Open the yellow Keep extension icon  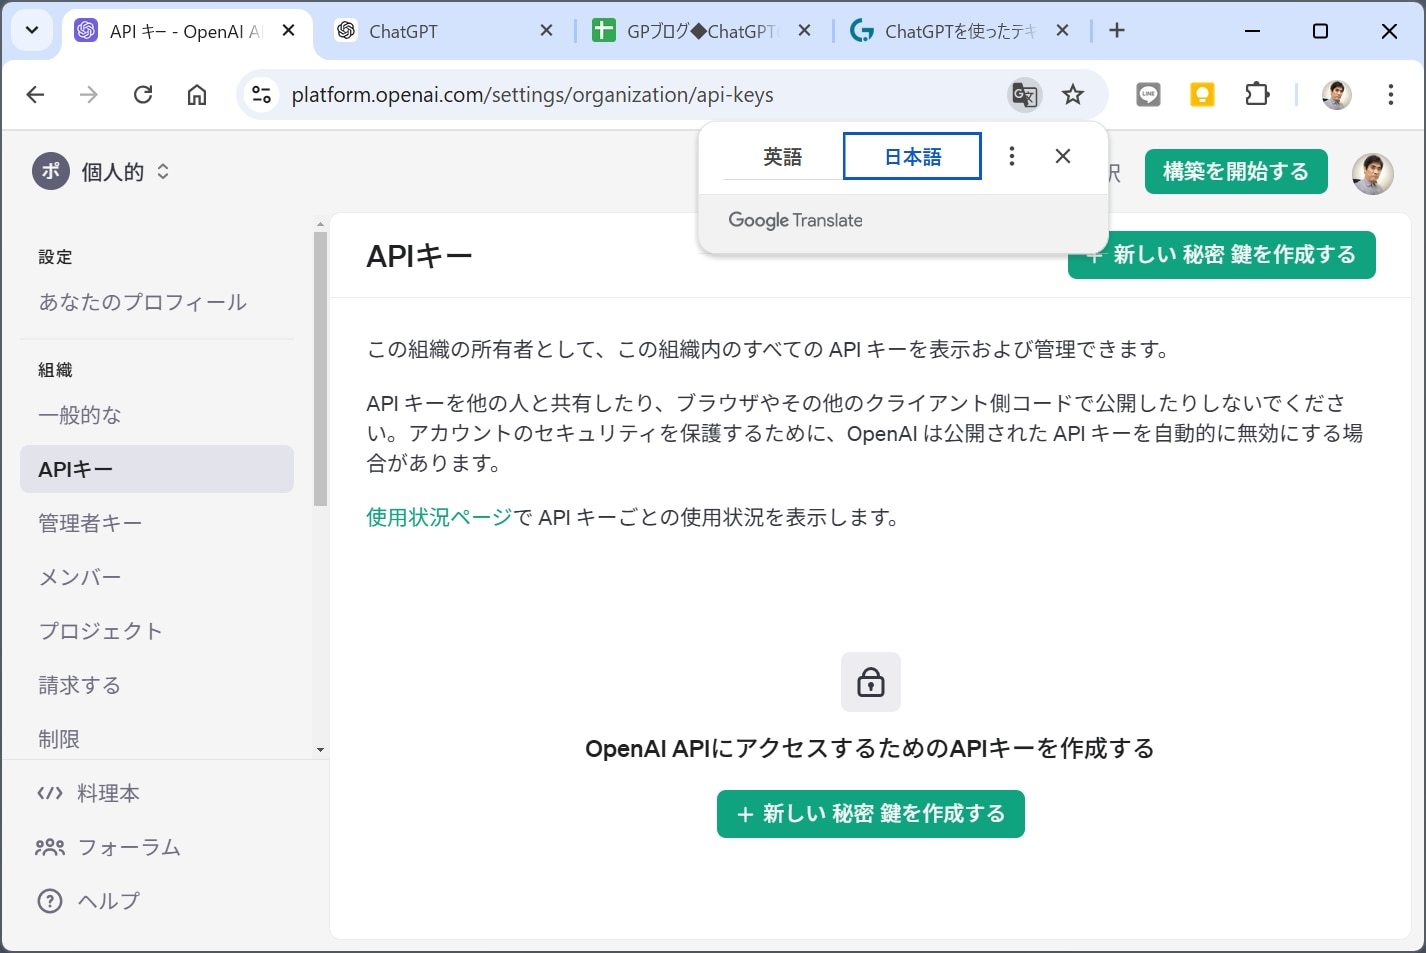pyautogui.click(x=1202, y=95)
